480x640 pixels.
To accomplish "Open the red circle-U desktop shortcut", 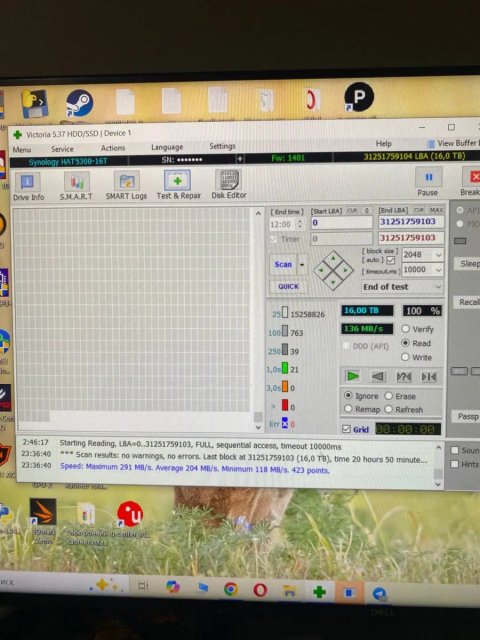I will tap(130, 514).
